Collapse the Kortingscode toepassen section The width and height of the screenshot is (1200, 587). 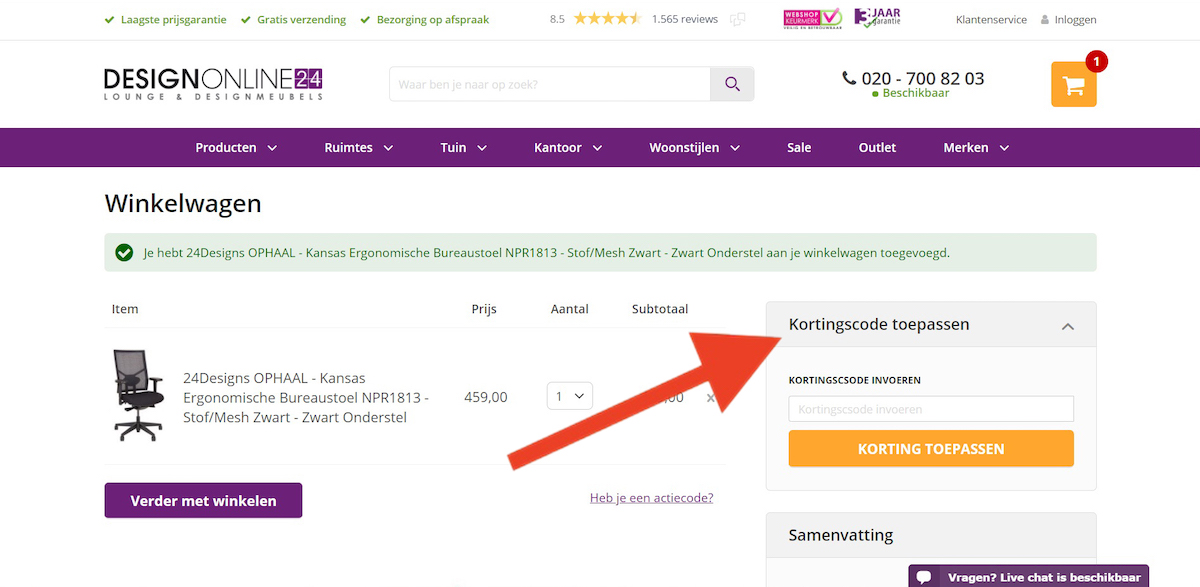click(1068, 326)
